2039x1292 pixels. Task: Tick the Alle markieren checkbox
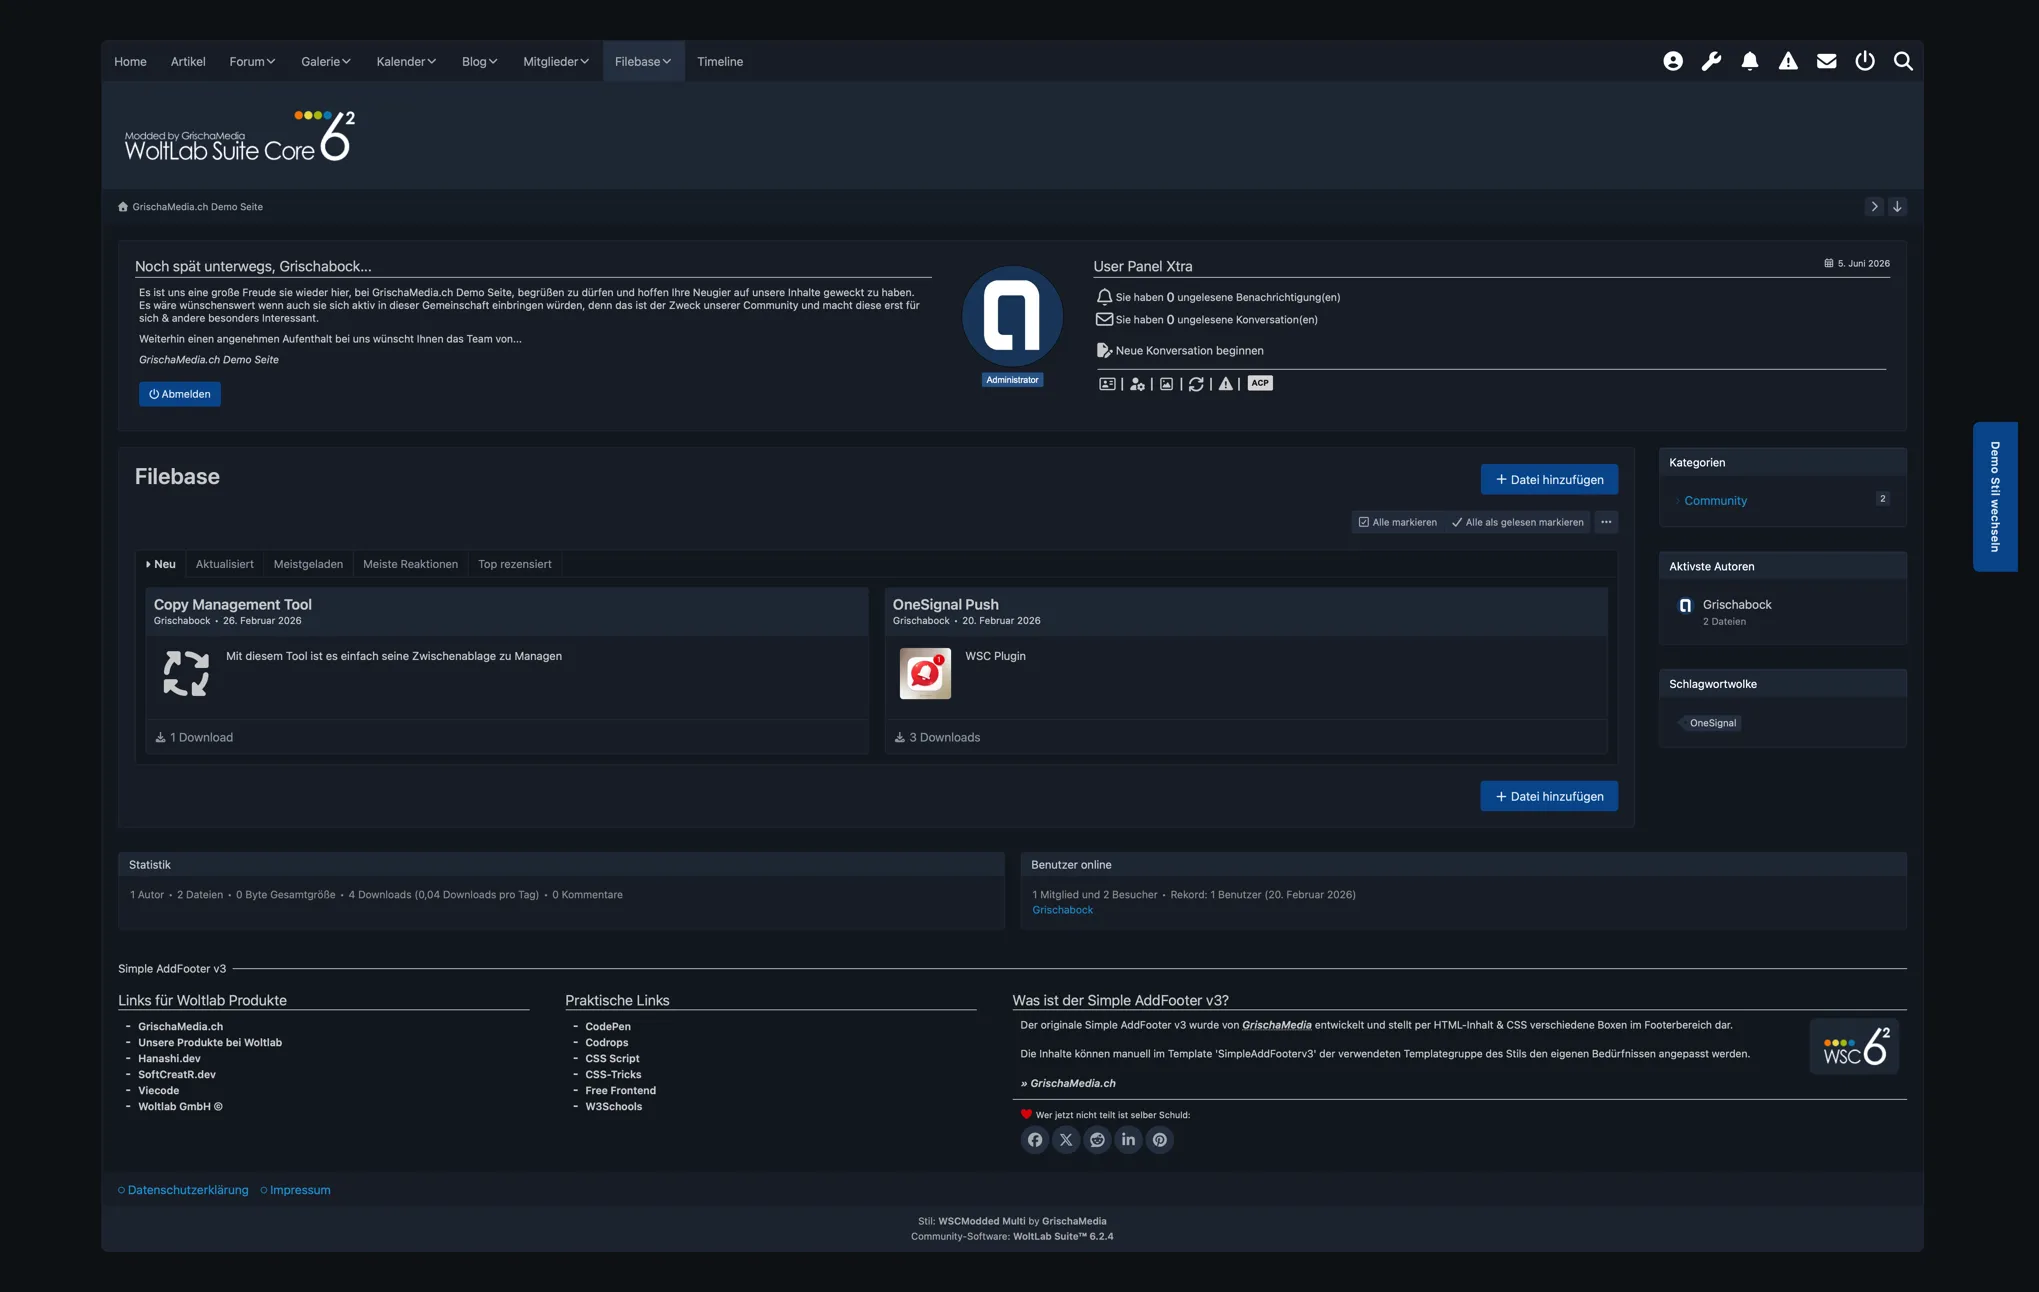[1363, 522]
